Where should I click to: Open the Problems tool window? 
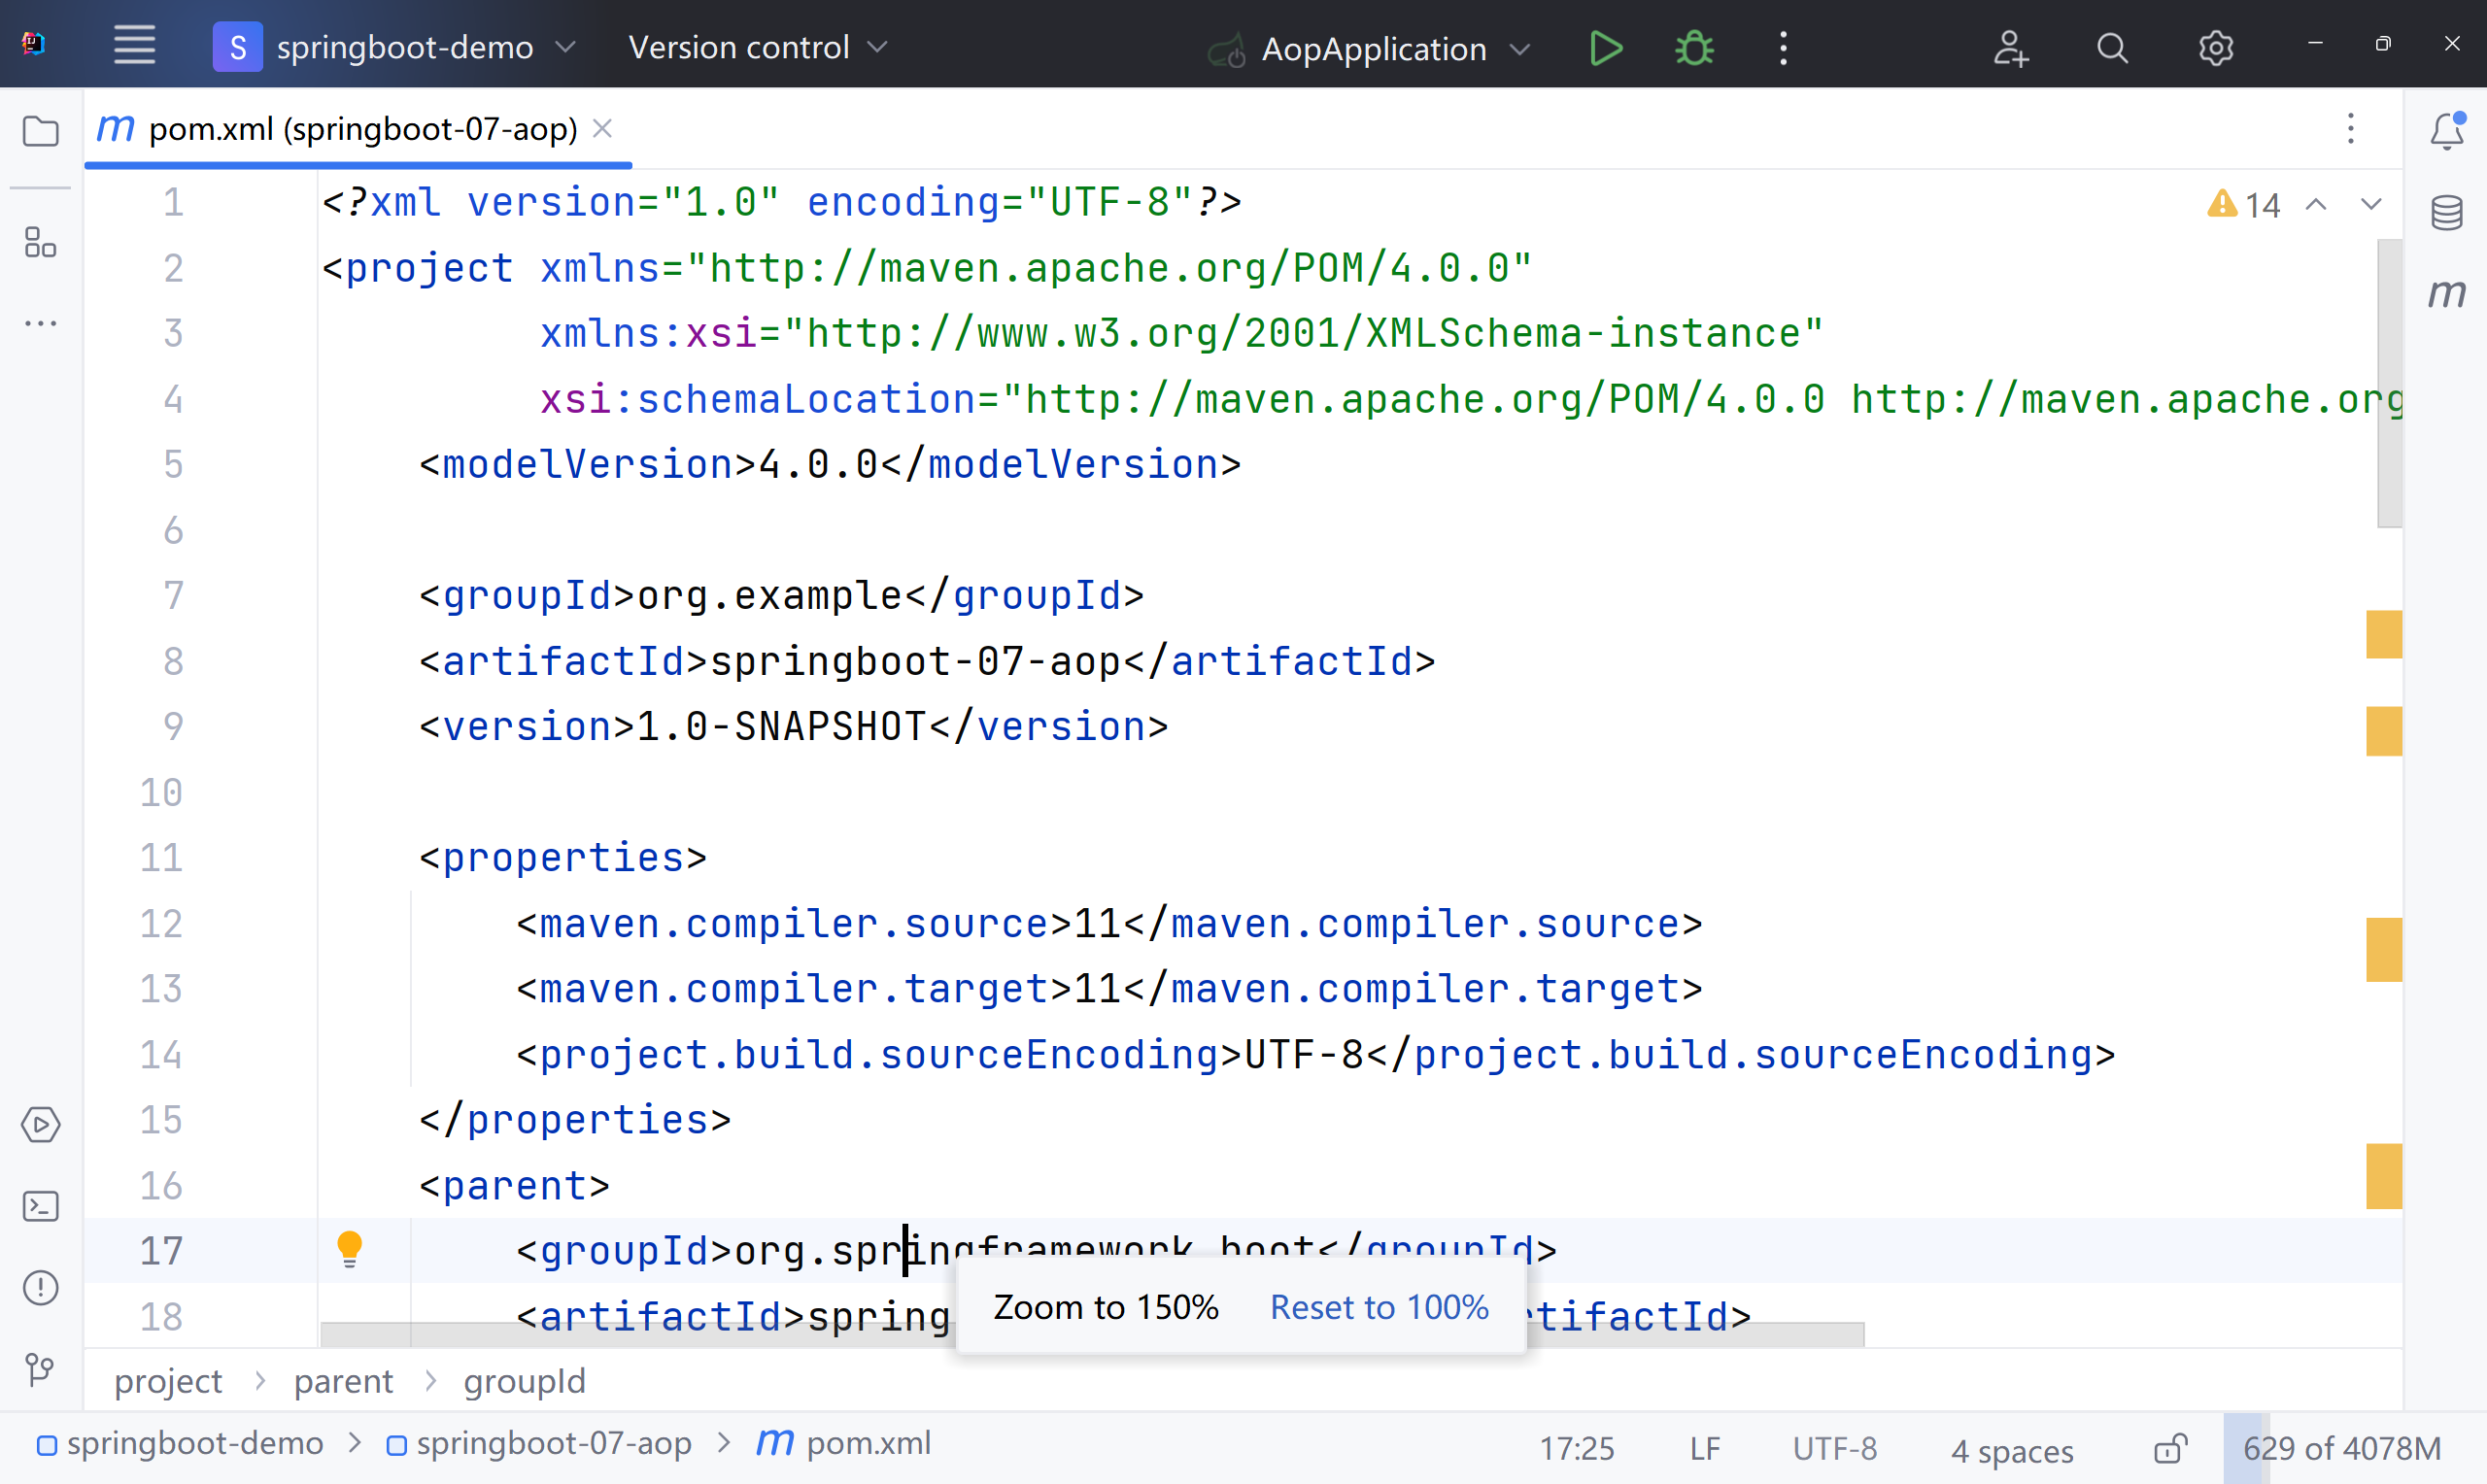coord(40,1287)
